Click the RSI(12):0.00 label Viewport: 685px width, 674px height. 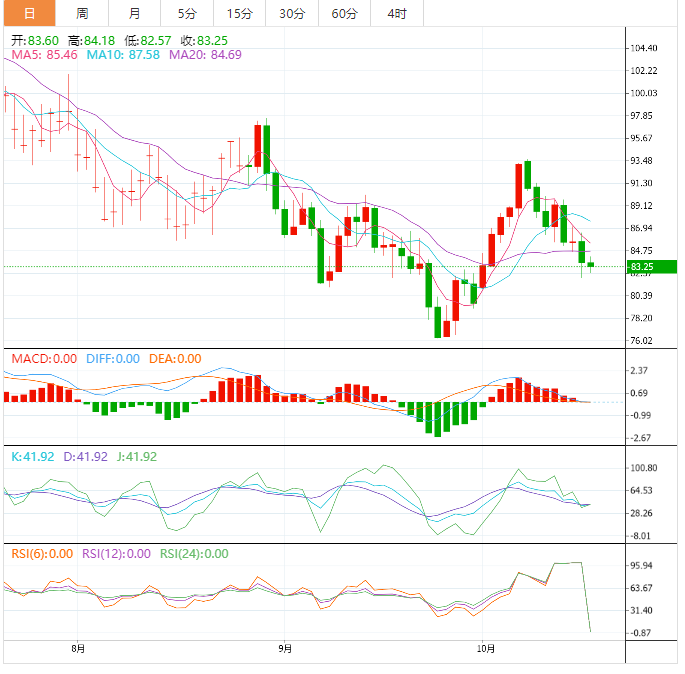point(116,553)
